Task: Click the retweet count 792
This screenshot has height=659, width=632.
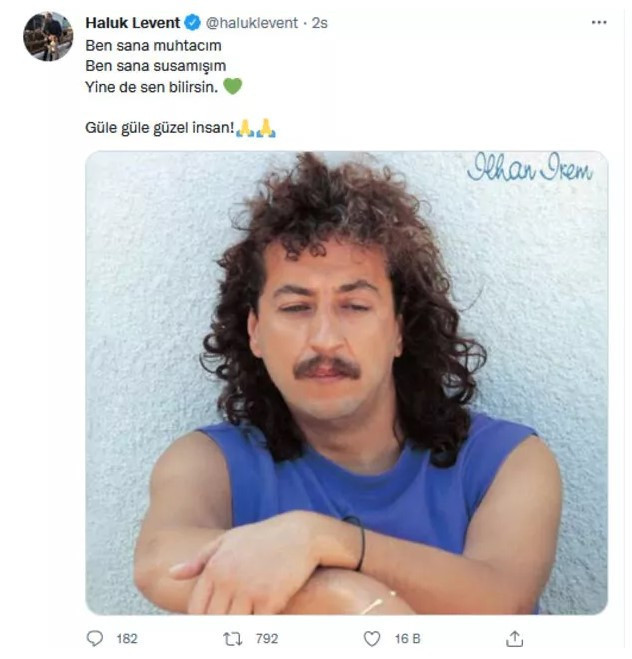Action: tap(266, 638)
